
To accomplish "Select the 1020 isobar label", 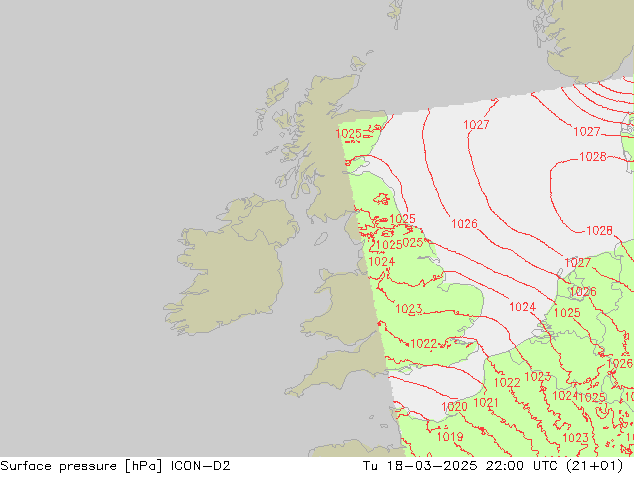I will 454,407.
